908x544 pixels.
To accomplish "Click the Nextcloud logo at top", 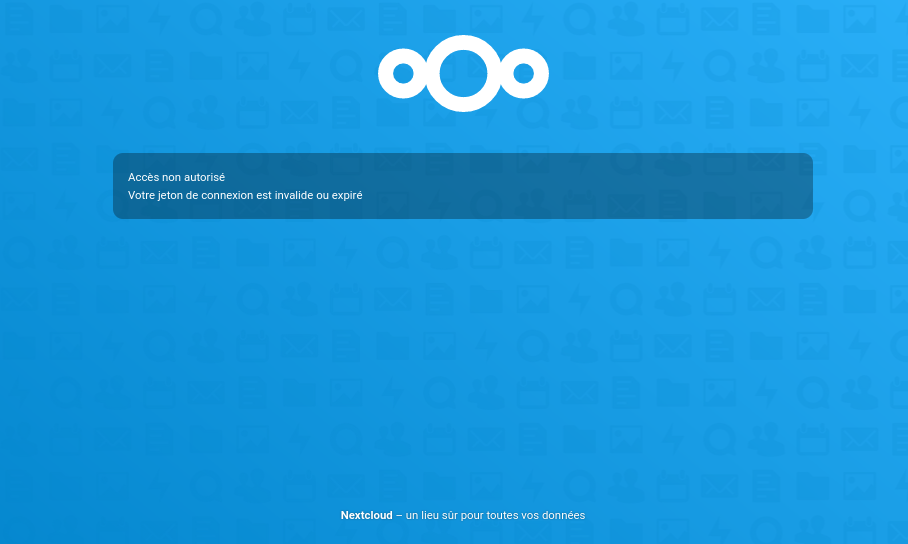I will [x=463, y=73].
